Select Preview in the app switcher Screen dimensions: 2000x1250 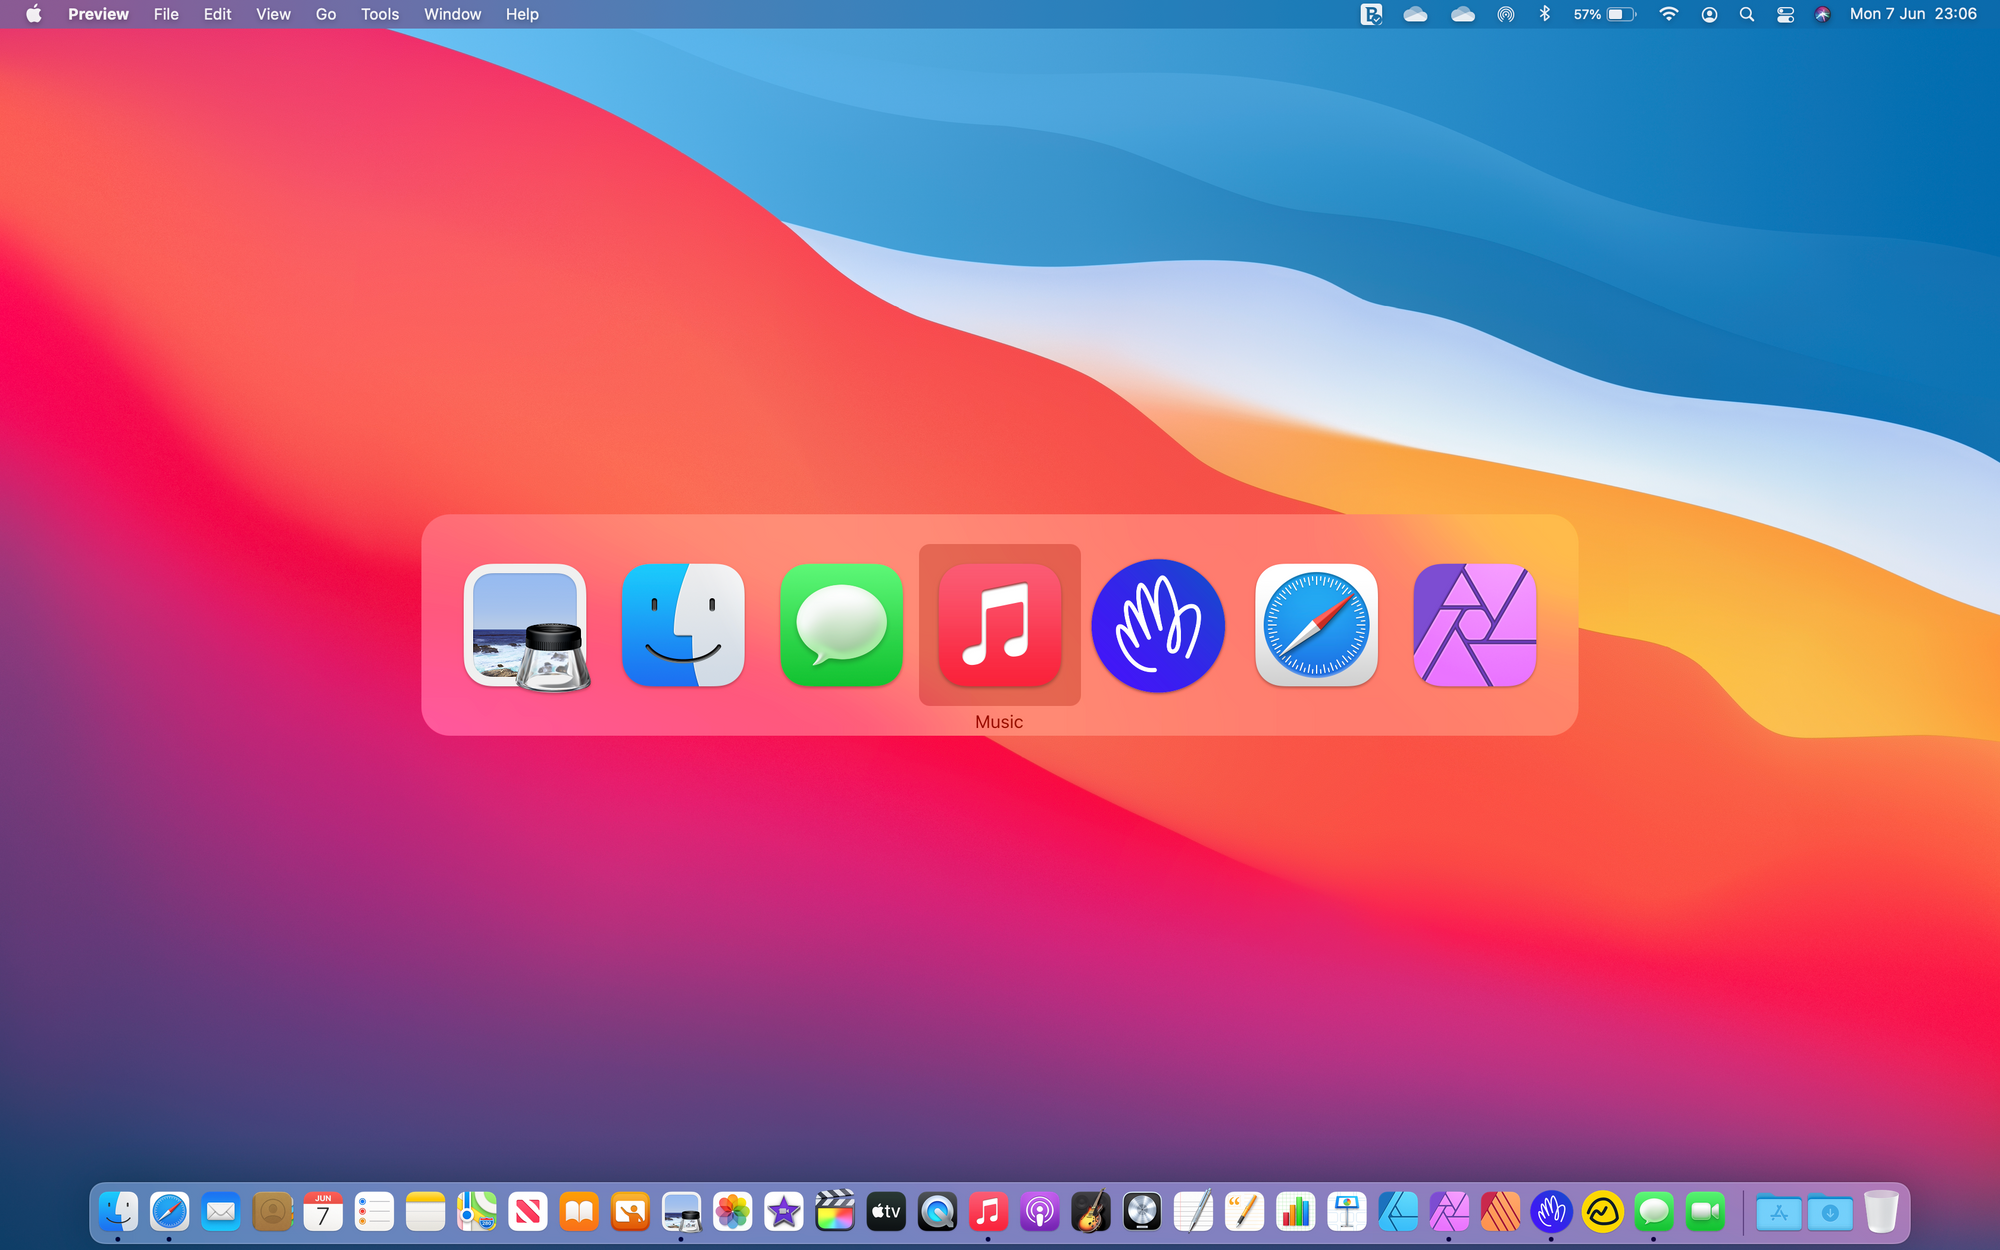pyautogui.click(x=527, y=627)
